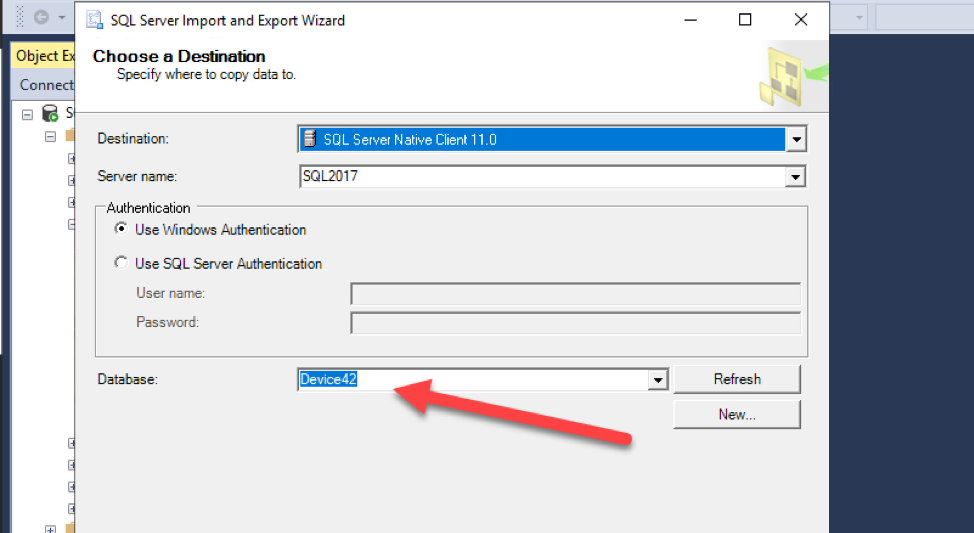Switch to the Object Explorer tab
974x533 pixels.
pyautogui.click(x=45, y=56)
